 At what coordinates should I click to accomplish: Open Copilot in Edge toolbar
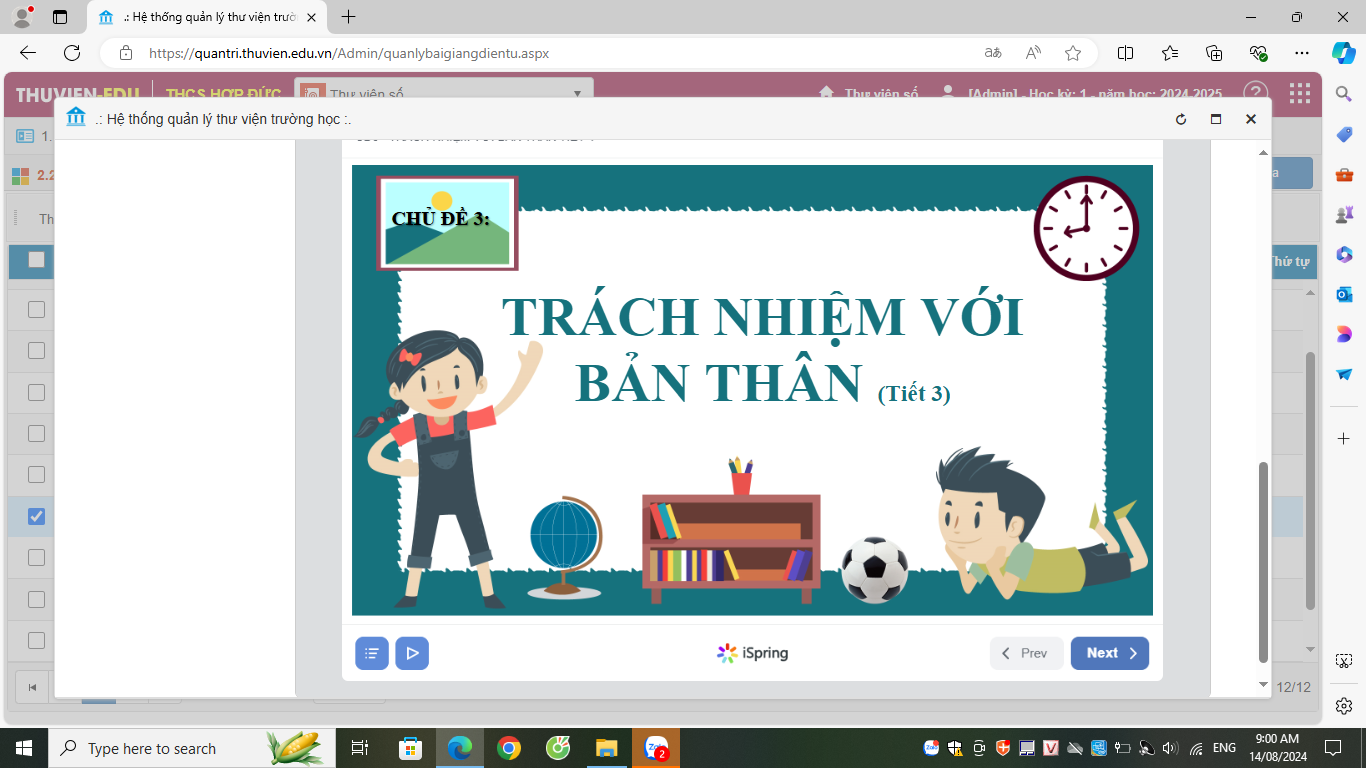click(x=1344, y=53)
